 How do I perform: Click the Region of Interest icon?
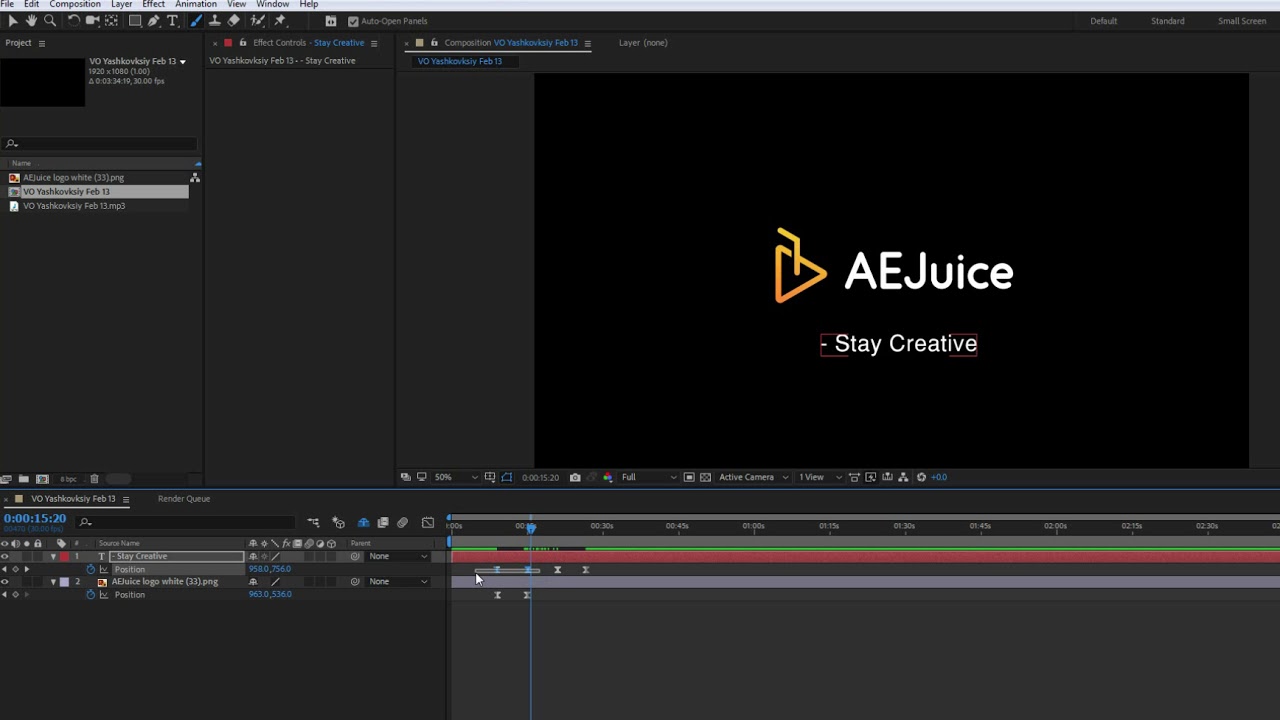tap(689, 477)
